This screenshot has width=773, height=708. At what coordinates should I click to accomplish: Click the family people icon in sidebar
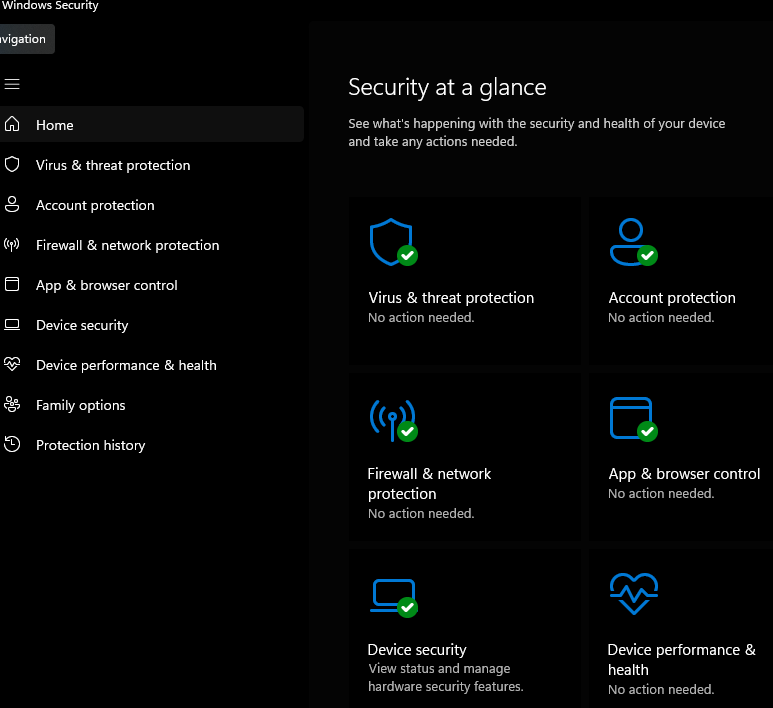12,404
